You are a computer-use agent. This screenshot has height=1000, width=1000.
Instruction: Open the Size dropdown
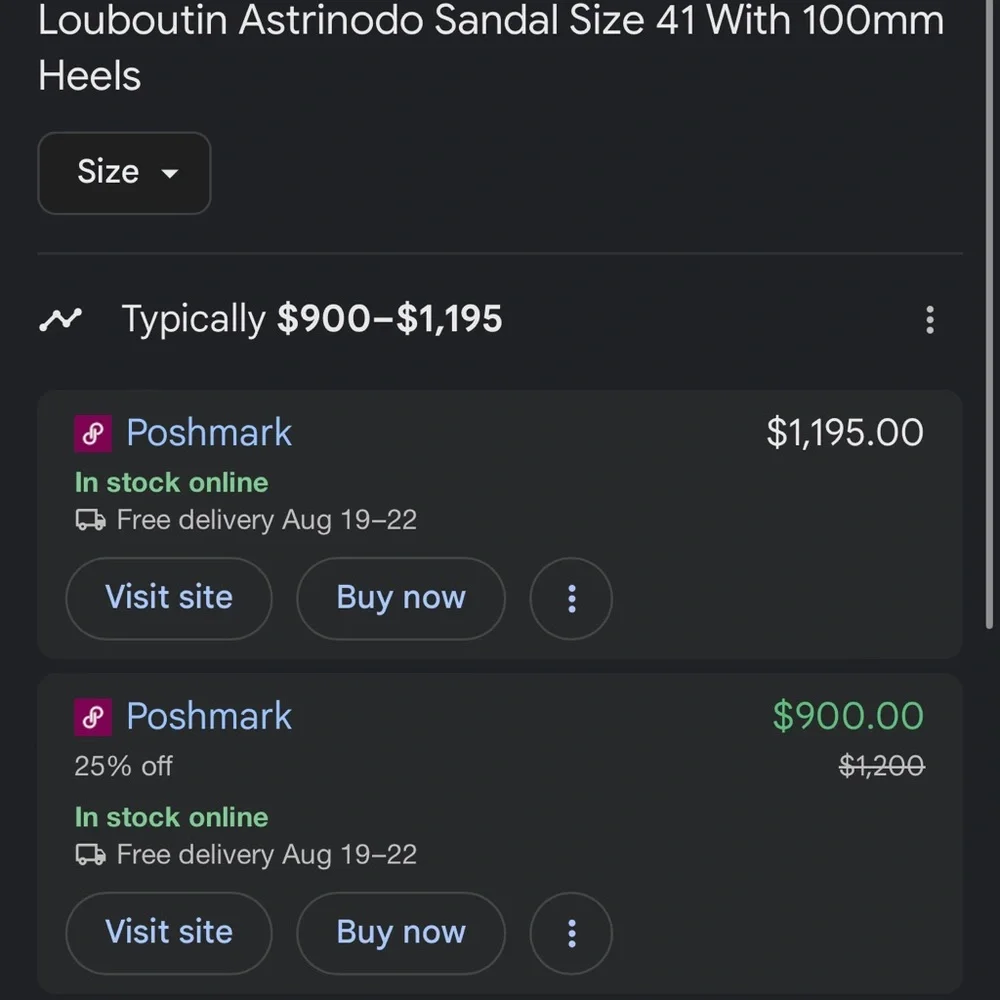click(x=124, y=173)
